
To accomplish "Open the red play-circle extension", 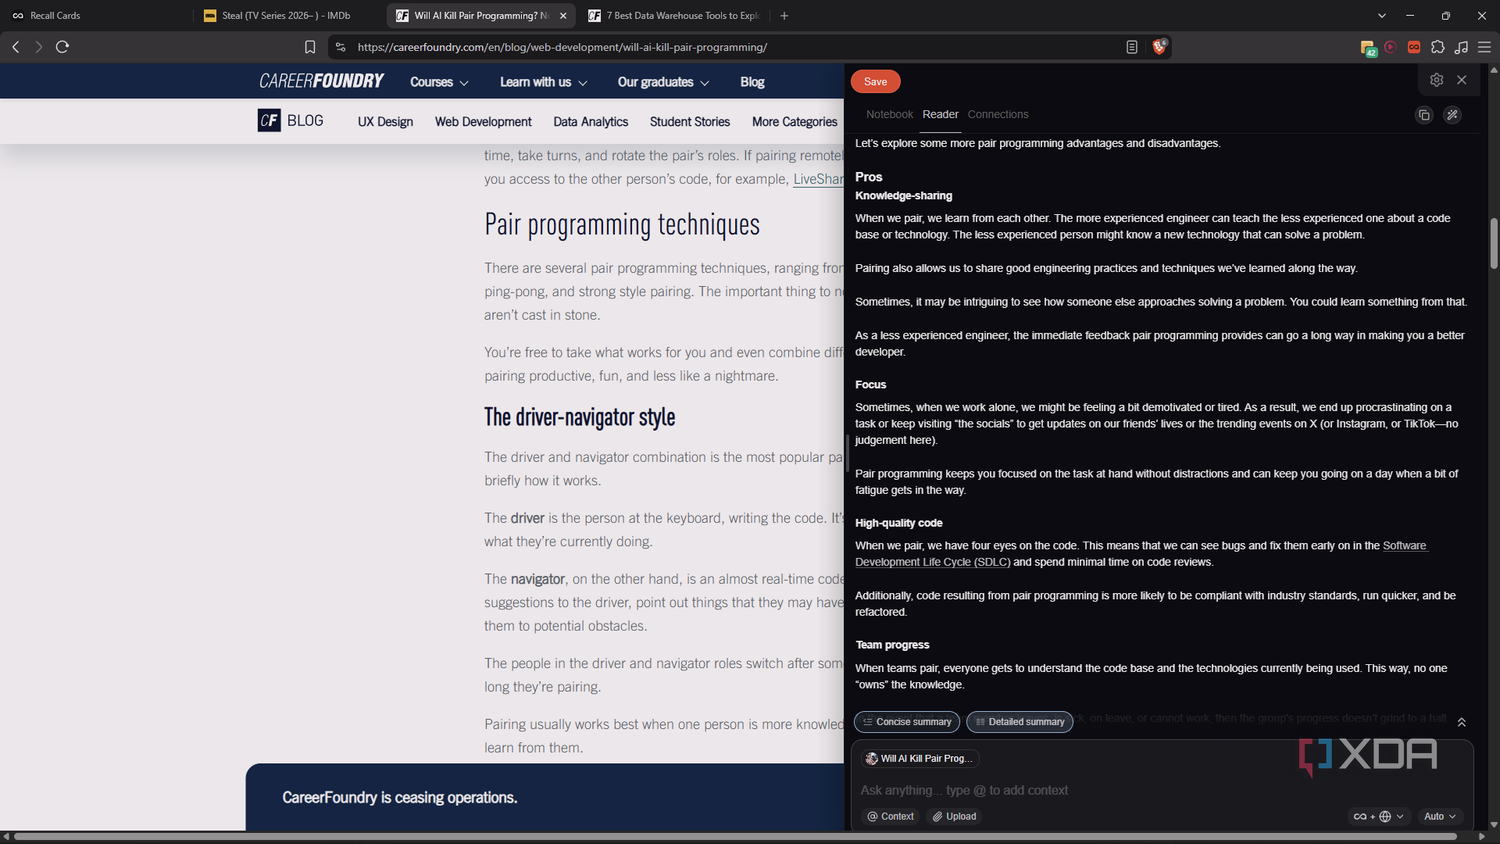I will (1390, 47).
